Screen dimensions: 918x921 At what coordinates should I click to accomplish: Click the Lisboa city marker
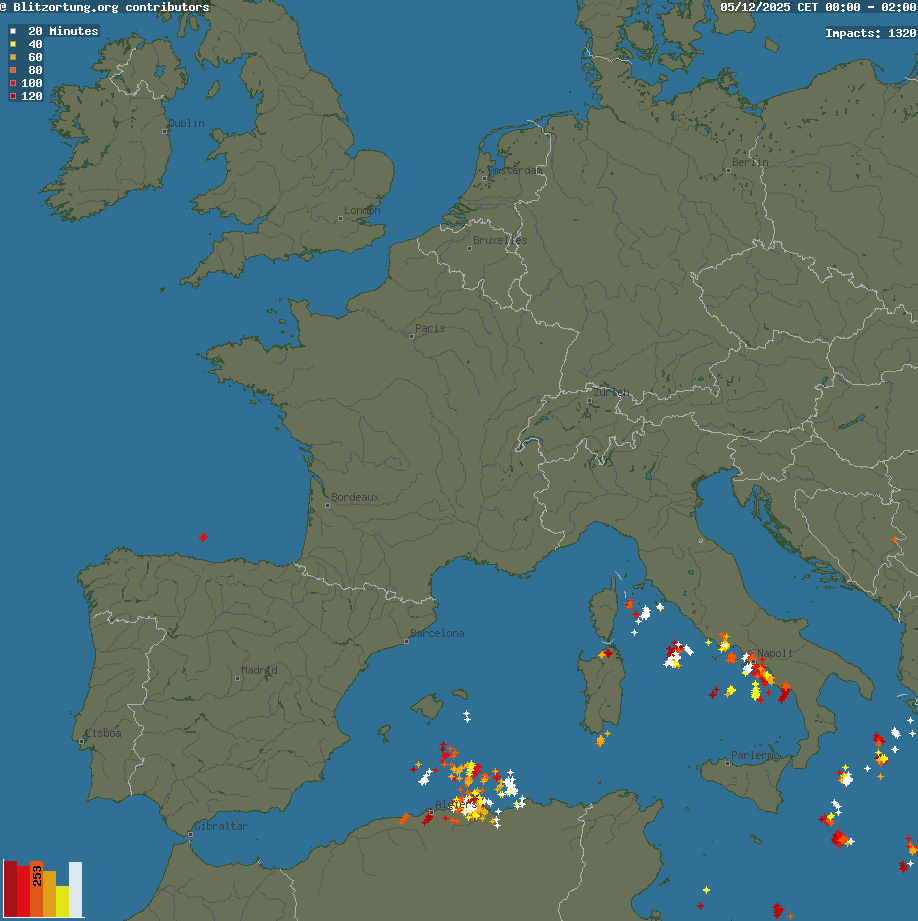click(88, 740)
